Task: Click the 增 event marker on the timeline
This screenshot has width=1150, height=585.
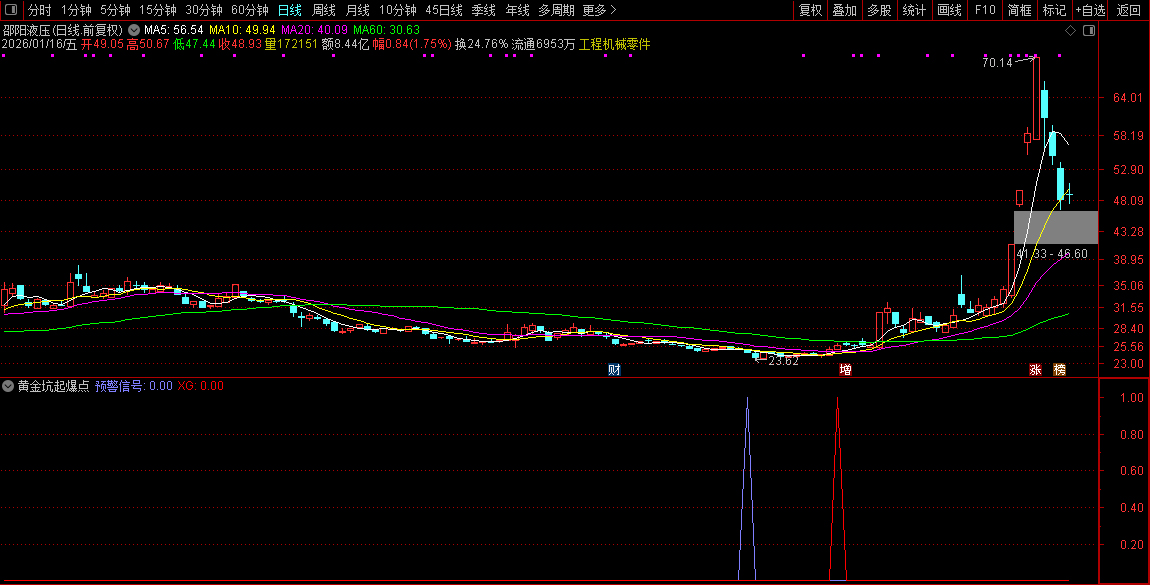Action: (845, 370)
